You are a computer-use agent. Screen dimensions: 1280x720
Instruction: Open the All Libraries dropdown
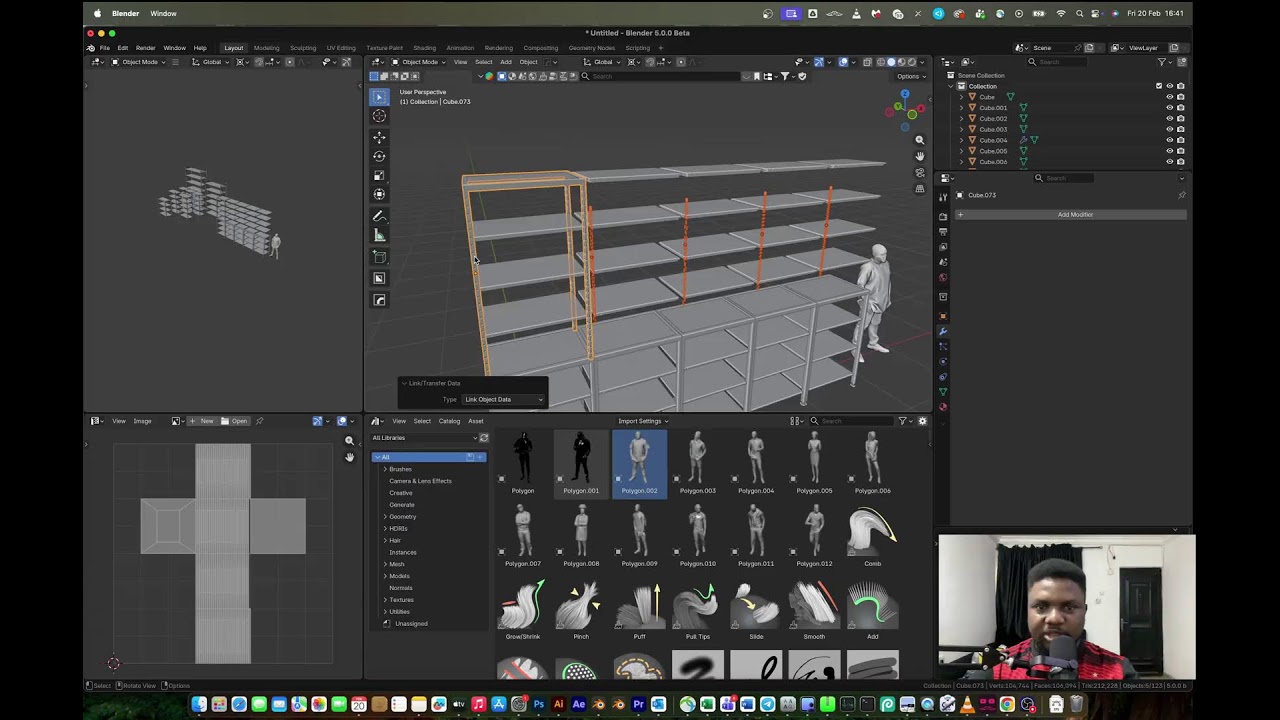coord(424,438)
